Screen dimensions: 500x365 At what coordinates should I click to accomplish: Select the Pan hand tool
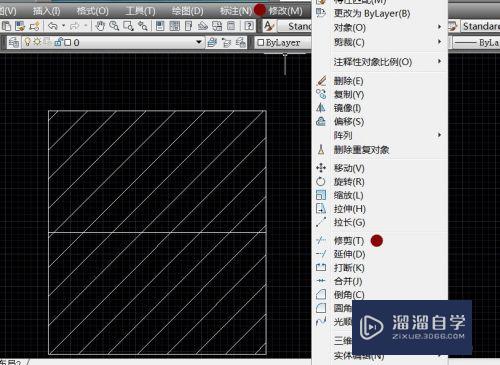pos(100,26)
